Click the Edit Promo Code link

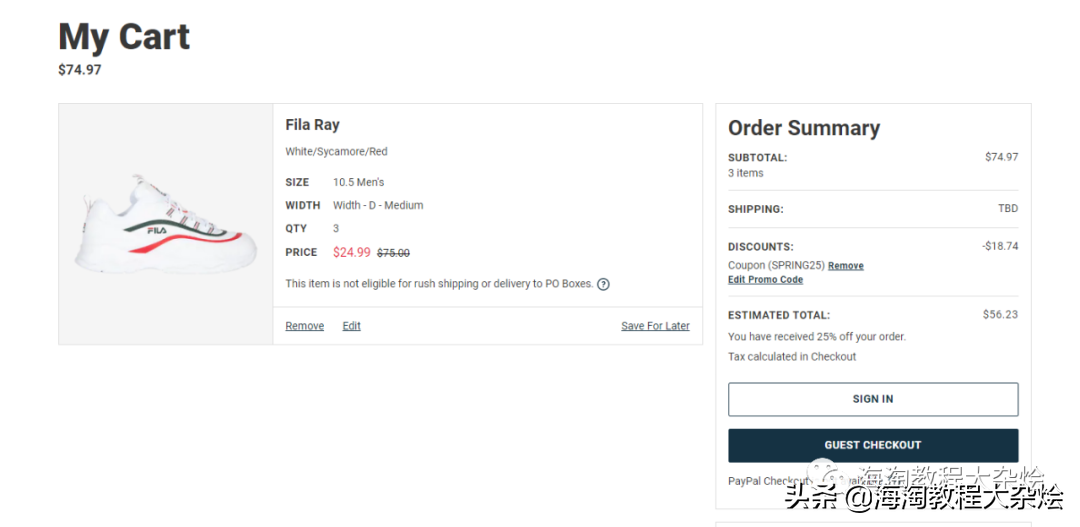pos(765,280)
